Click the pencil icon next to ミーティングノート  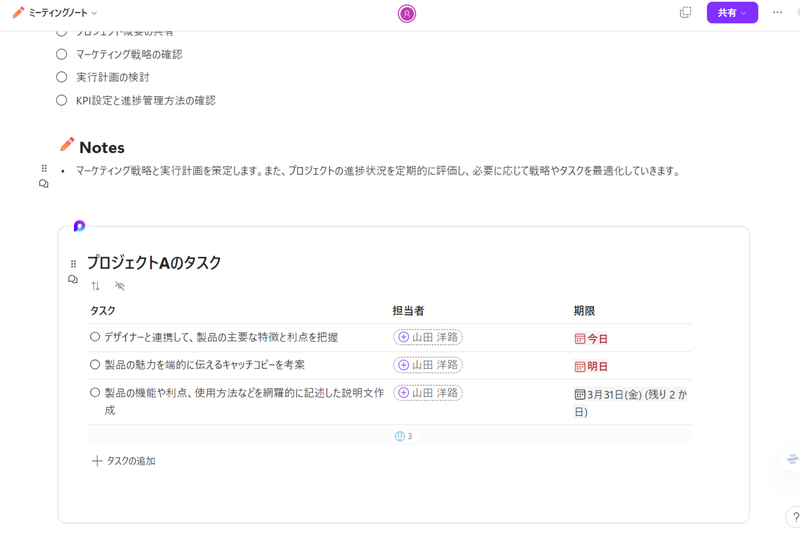coord(18,12)
